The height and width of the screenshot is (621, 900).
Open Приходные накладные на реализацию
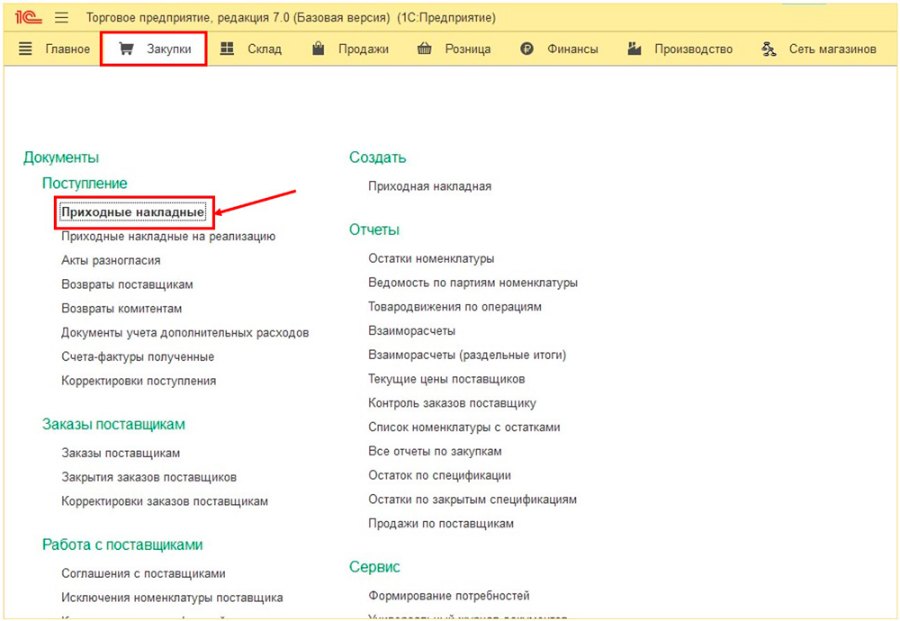(168, 236)
